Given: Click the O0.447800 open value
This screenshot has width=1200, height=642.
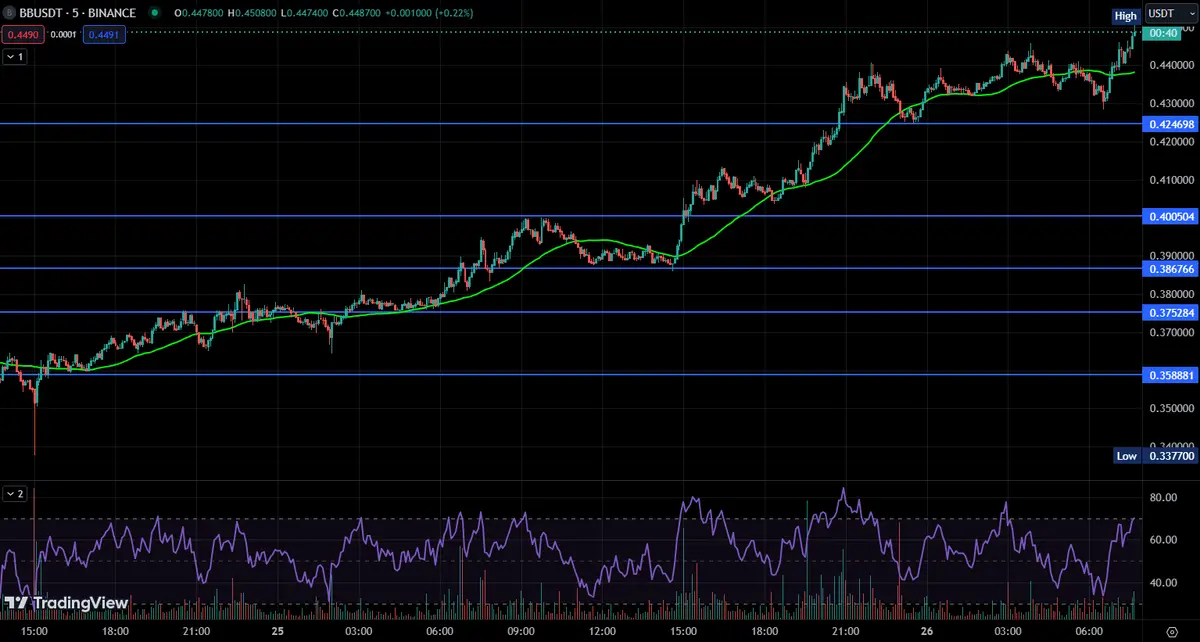Looking at the screenshot, I should (x=199, y=13).
